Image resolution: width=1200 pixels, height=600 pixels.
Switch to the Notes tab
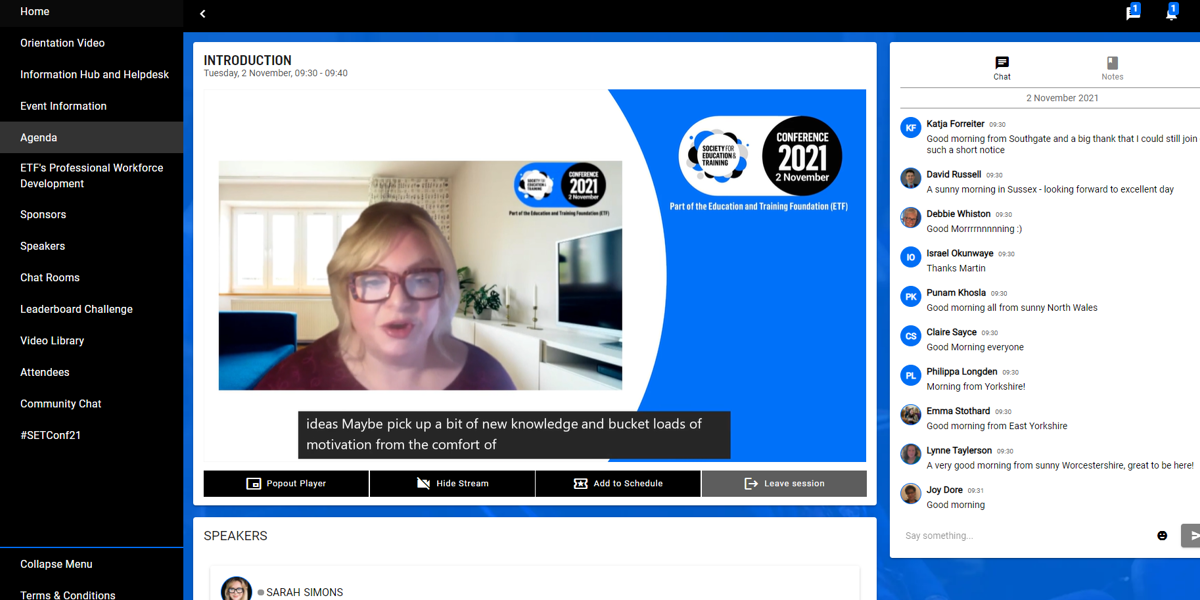coord(1112,68)
